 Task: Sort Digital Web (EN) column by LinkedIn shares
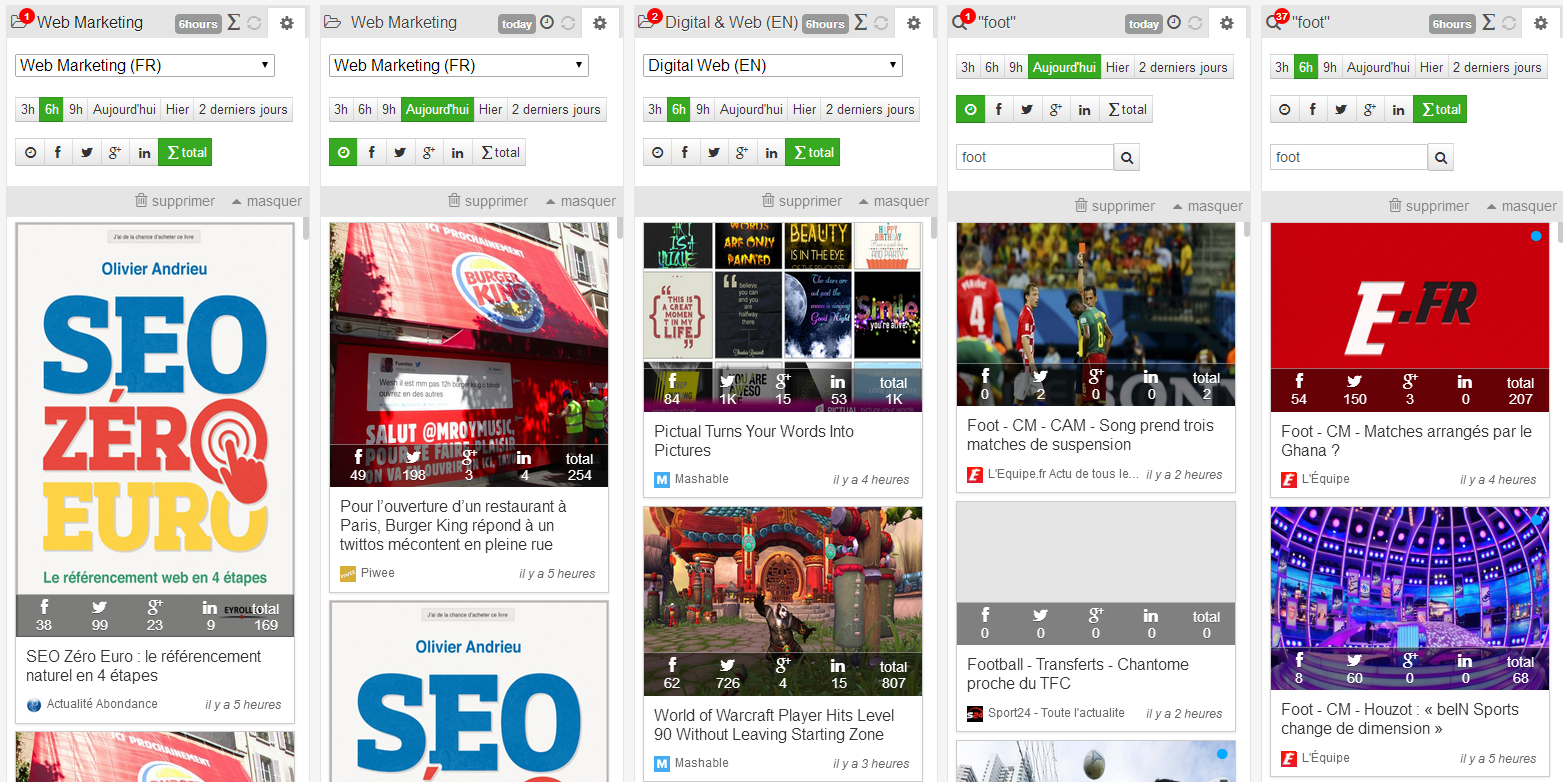coord(771,152)
